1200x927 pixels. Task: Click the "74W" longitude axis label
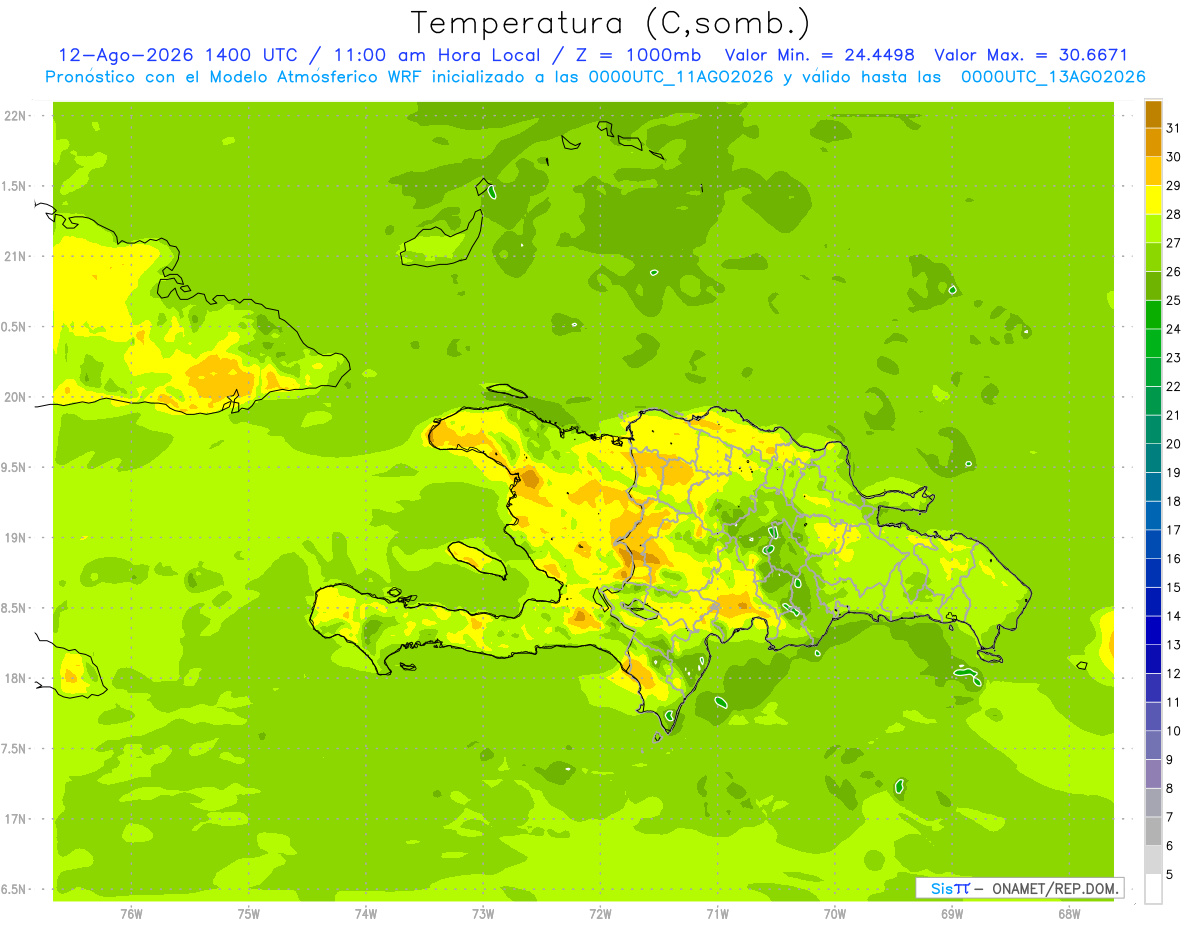pyautogui.click(x=366, y=913)
